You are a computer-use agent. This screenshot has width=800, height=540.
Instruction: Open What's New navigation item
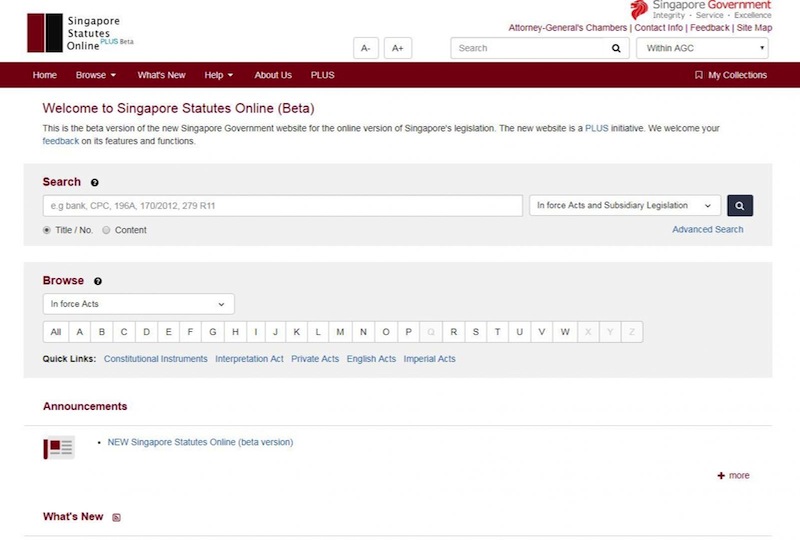click(x=161, y=75)
